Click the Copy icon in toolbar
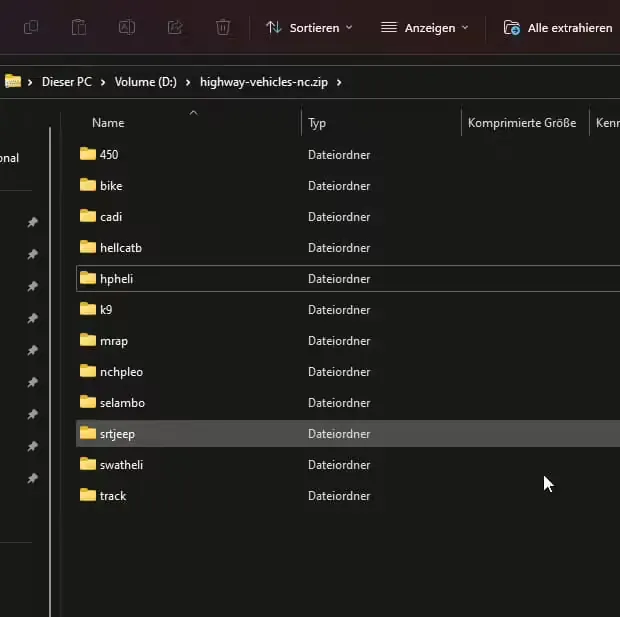The image size is (620, 617). pos(31,27)
